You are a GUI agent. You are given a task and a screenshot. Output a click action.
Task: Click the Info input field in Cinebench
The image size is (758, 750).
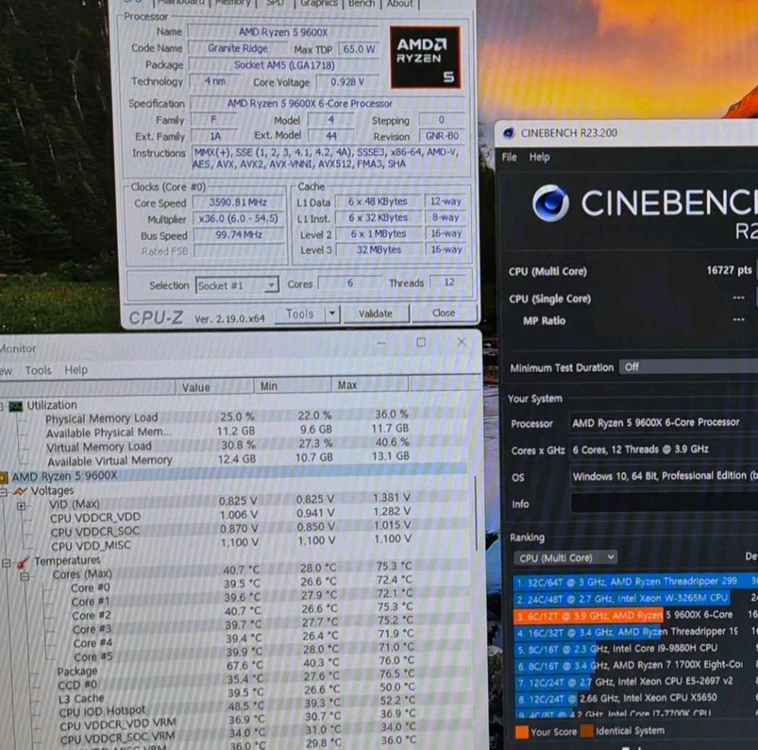coord(664,503)
